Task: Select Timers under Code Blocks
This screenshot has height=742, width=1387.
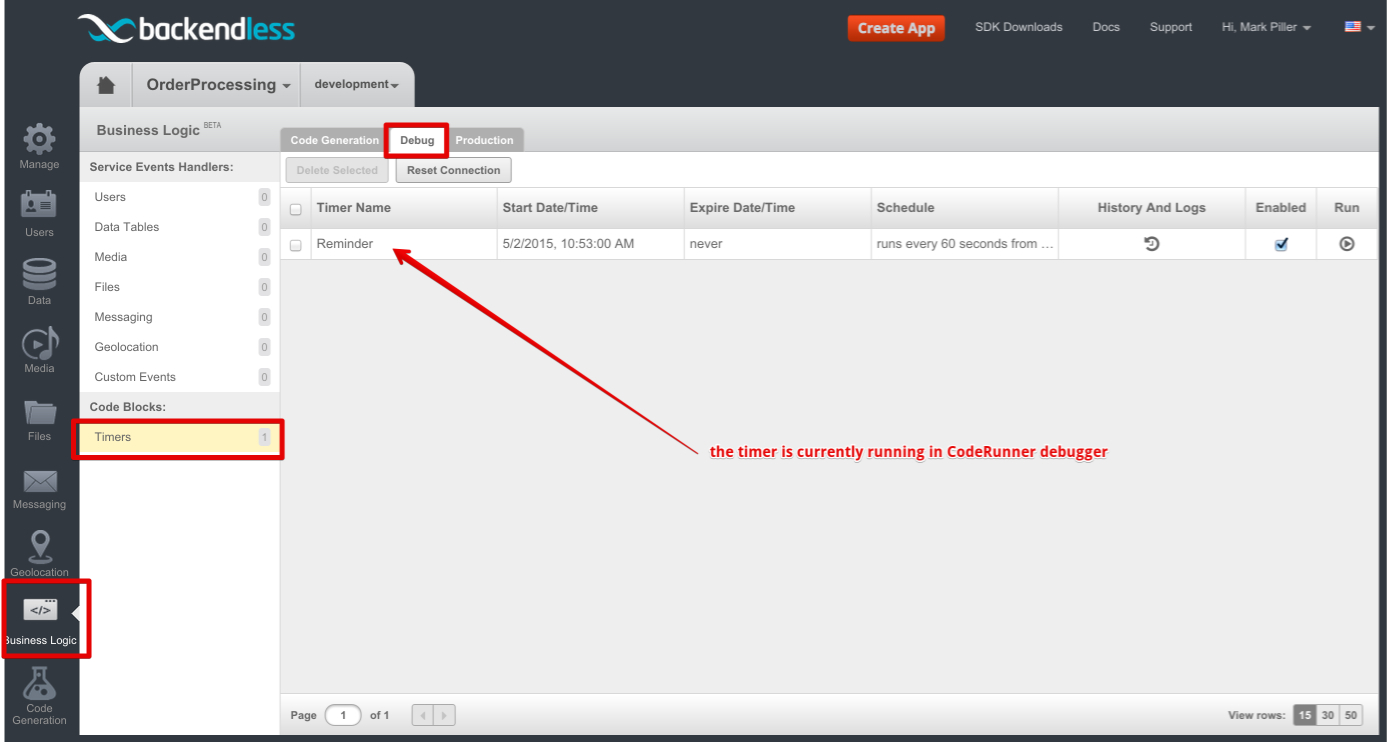Action: [x=180, y=437]
